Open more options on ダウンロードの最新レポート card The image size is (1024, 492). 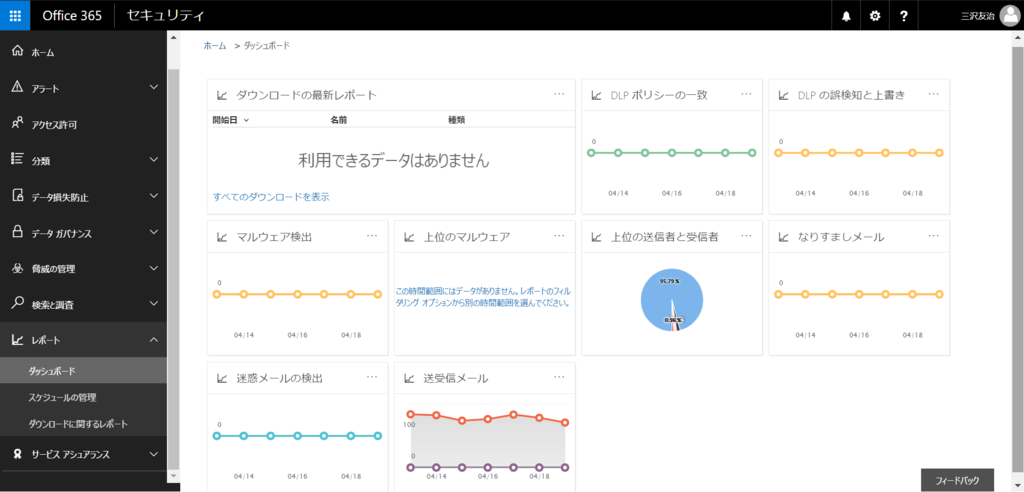(x=559, y=94)
